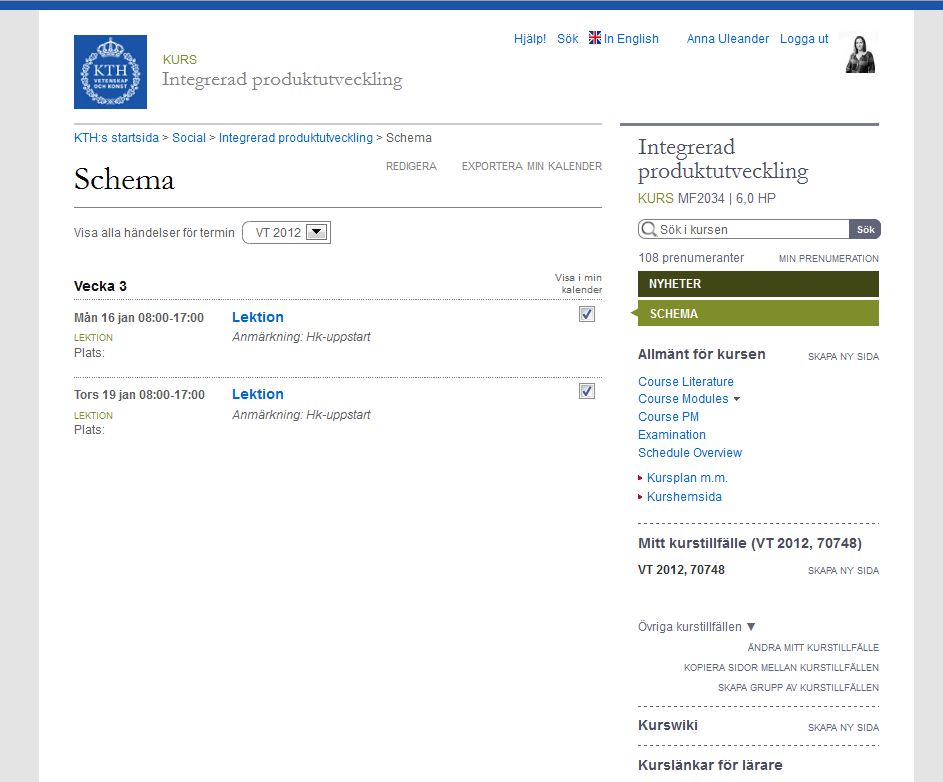
Task: Open Monday's Lektion event link
Action: coord(258,317)
